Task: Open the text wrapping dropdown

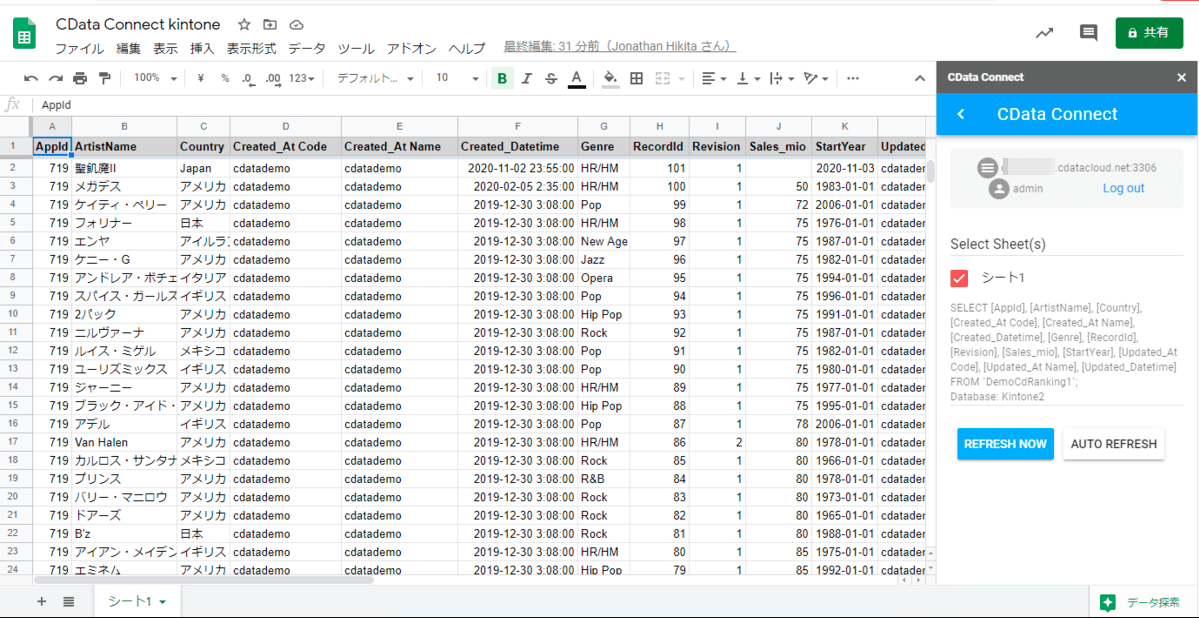Action: (x=782, y=78)
